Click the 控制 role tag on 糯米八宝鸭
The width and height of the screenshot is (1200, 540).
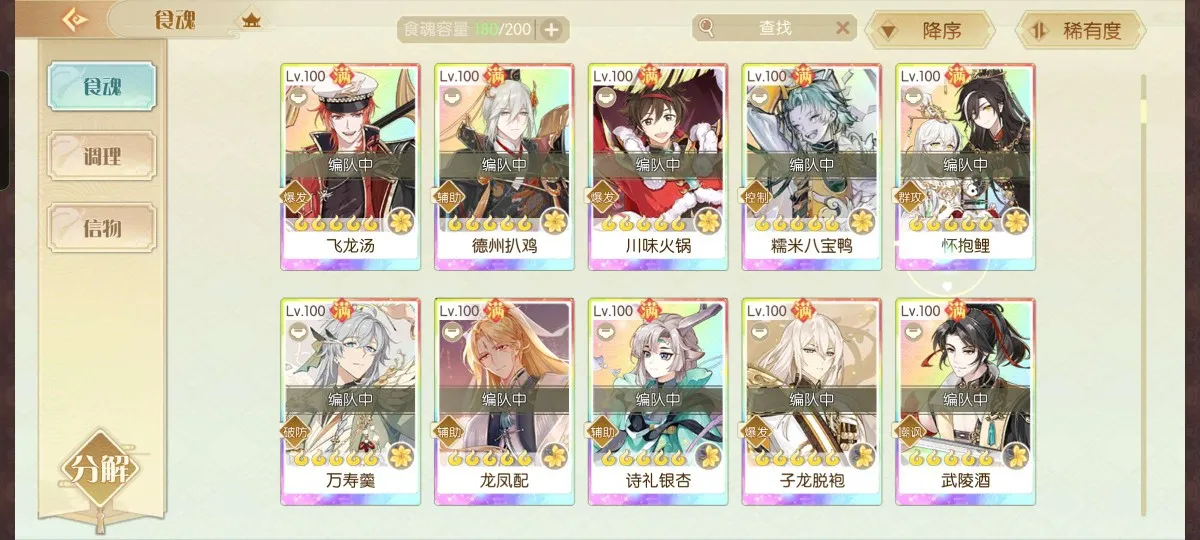tap(757, 196)
